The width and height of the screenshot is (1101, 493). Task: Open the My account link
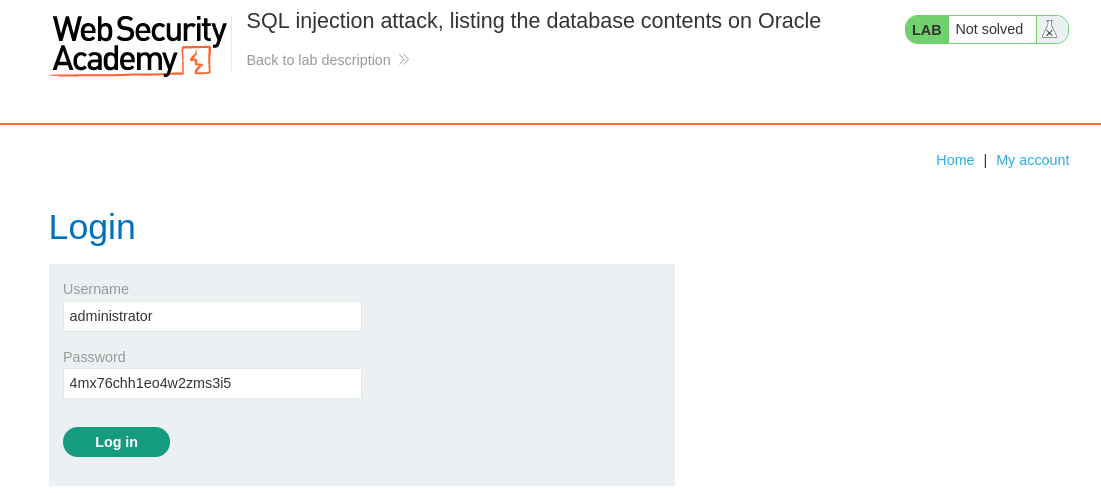[1032, 160]
